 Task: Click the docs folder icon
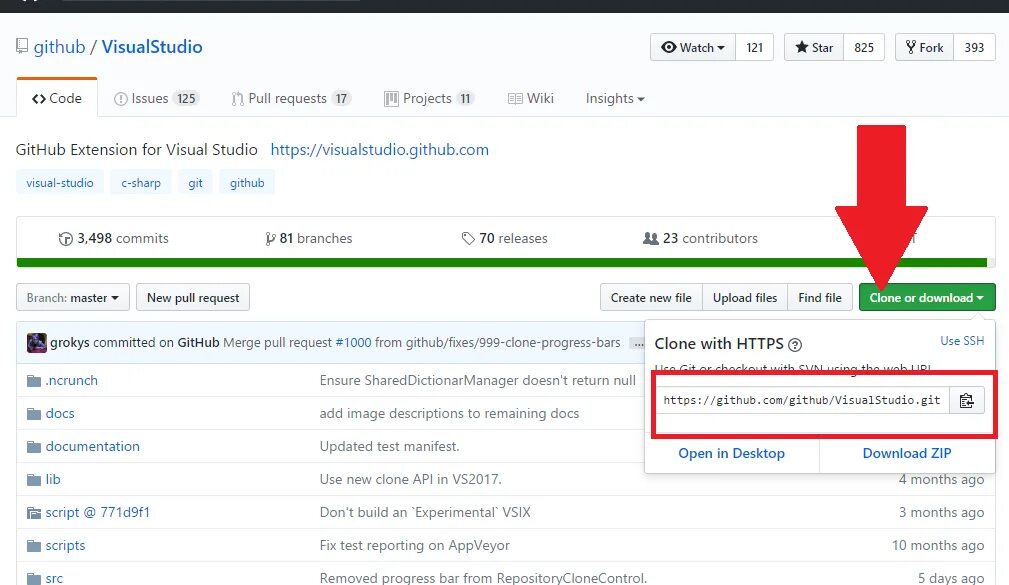coord(33,414)
